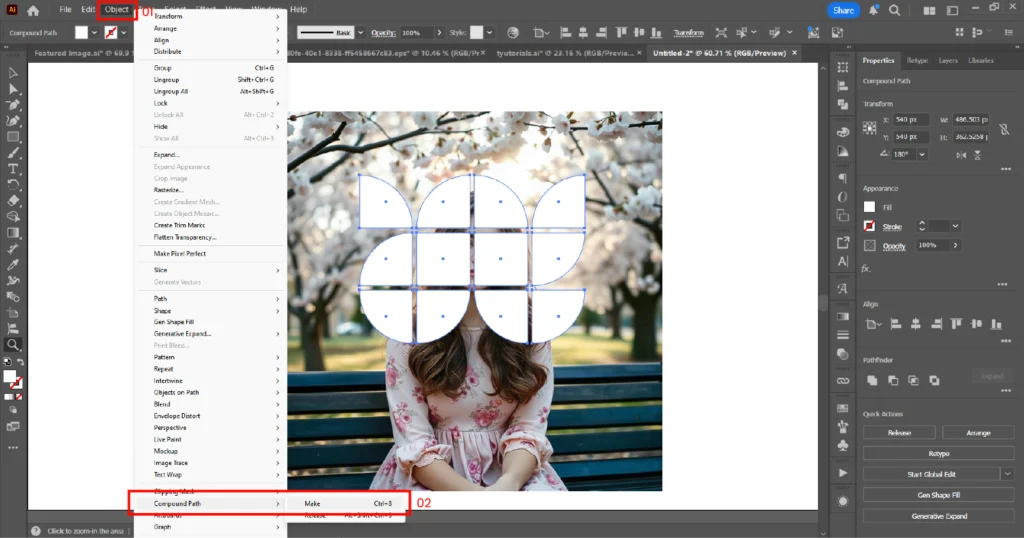Open the notifications bell

point(873,10)
